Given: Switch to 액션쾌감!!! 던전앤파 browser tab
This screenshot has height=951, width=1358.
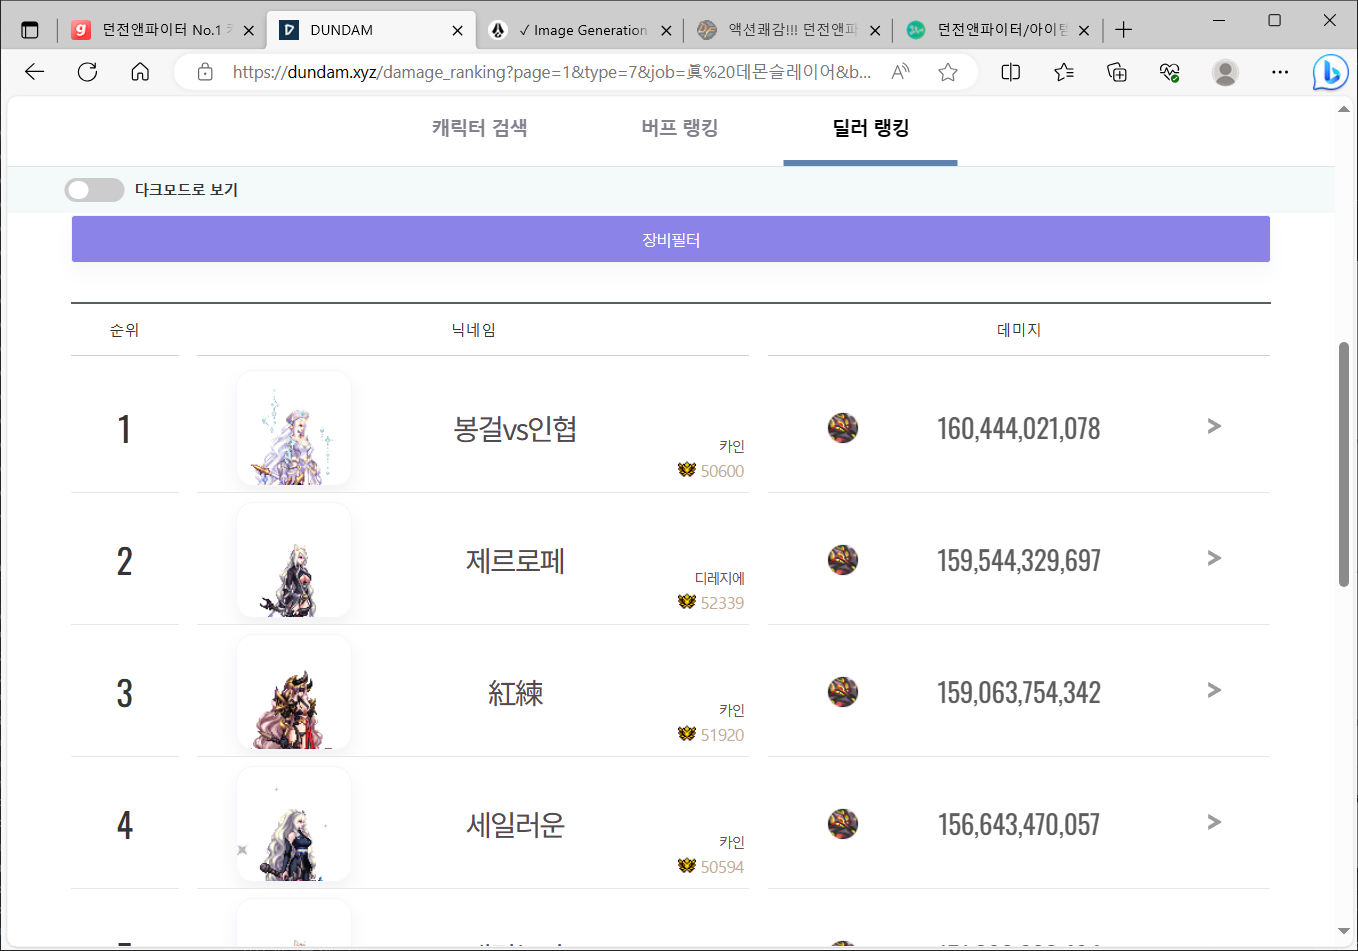Looking at the screenshot, I should 789,30.
